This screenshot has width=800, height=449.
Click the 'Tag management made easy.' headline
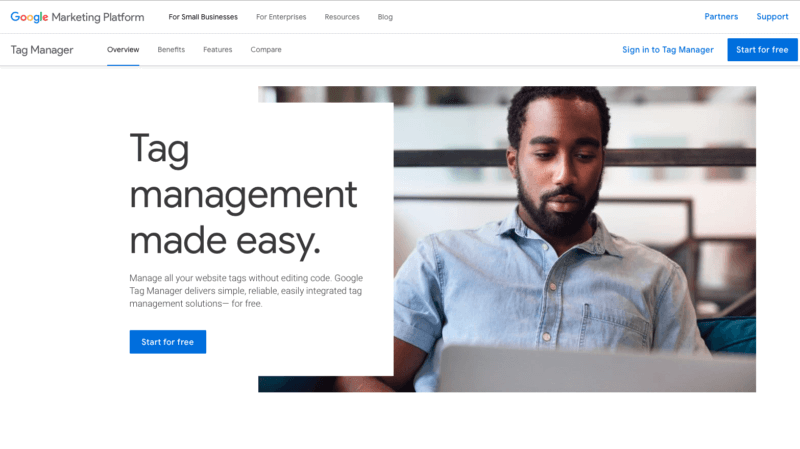coord(243,194)
